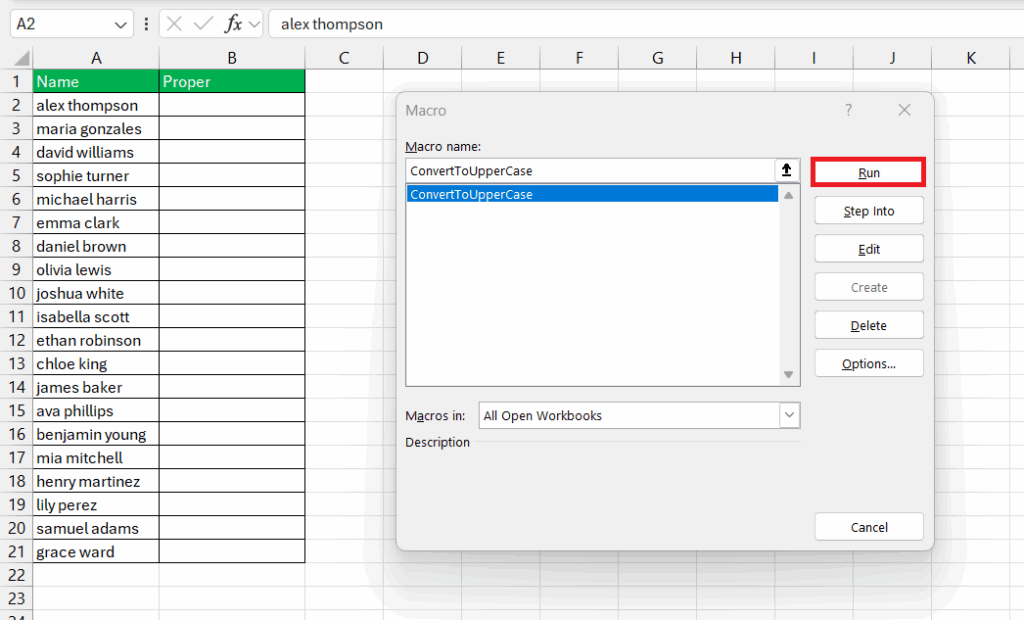Select column B header

click(x=231, y=58)
